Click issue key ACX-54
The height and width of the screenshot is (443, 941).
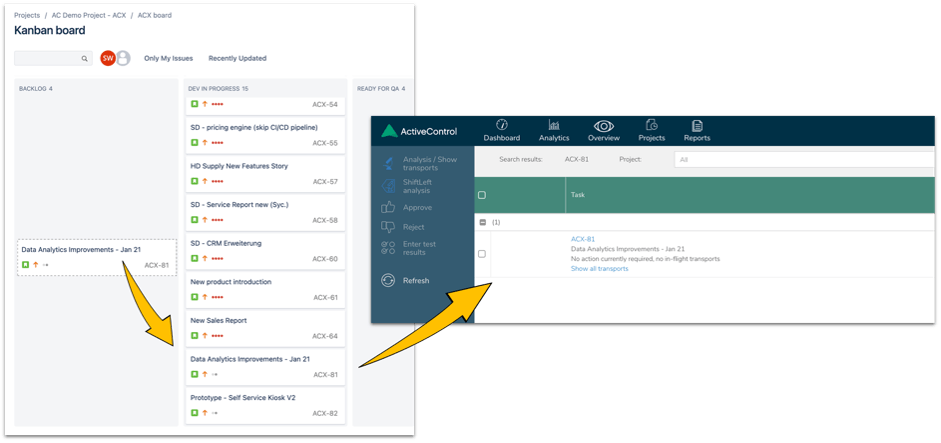pos(325,104)
